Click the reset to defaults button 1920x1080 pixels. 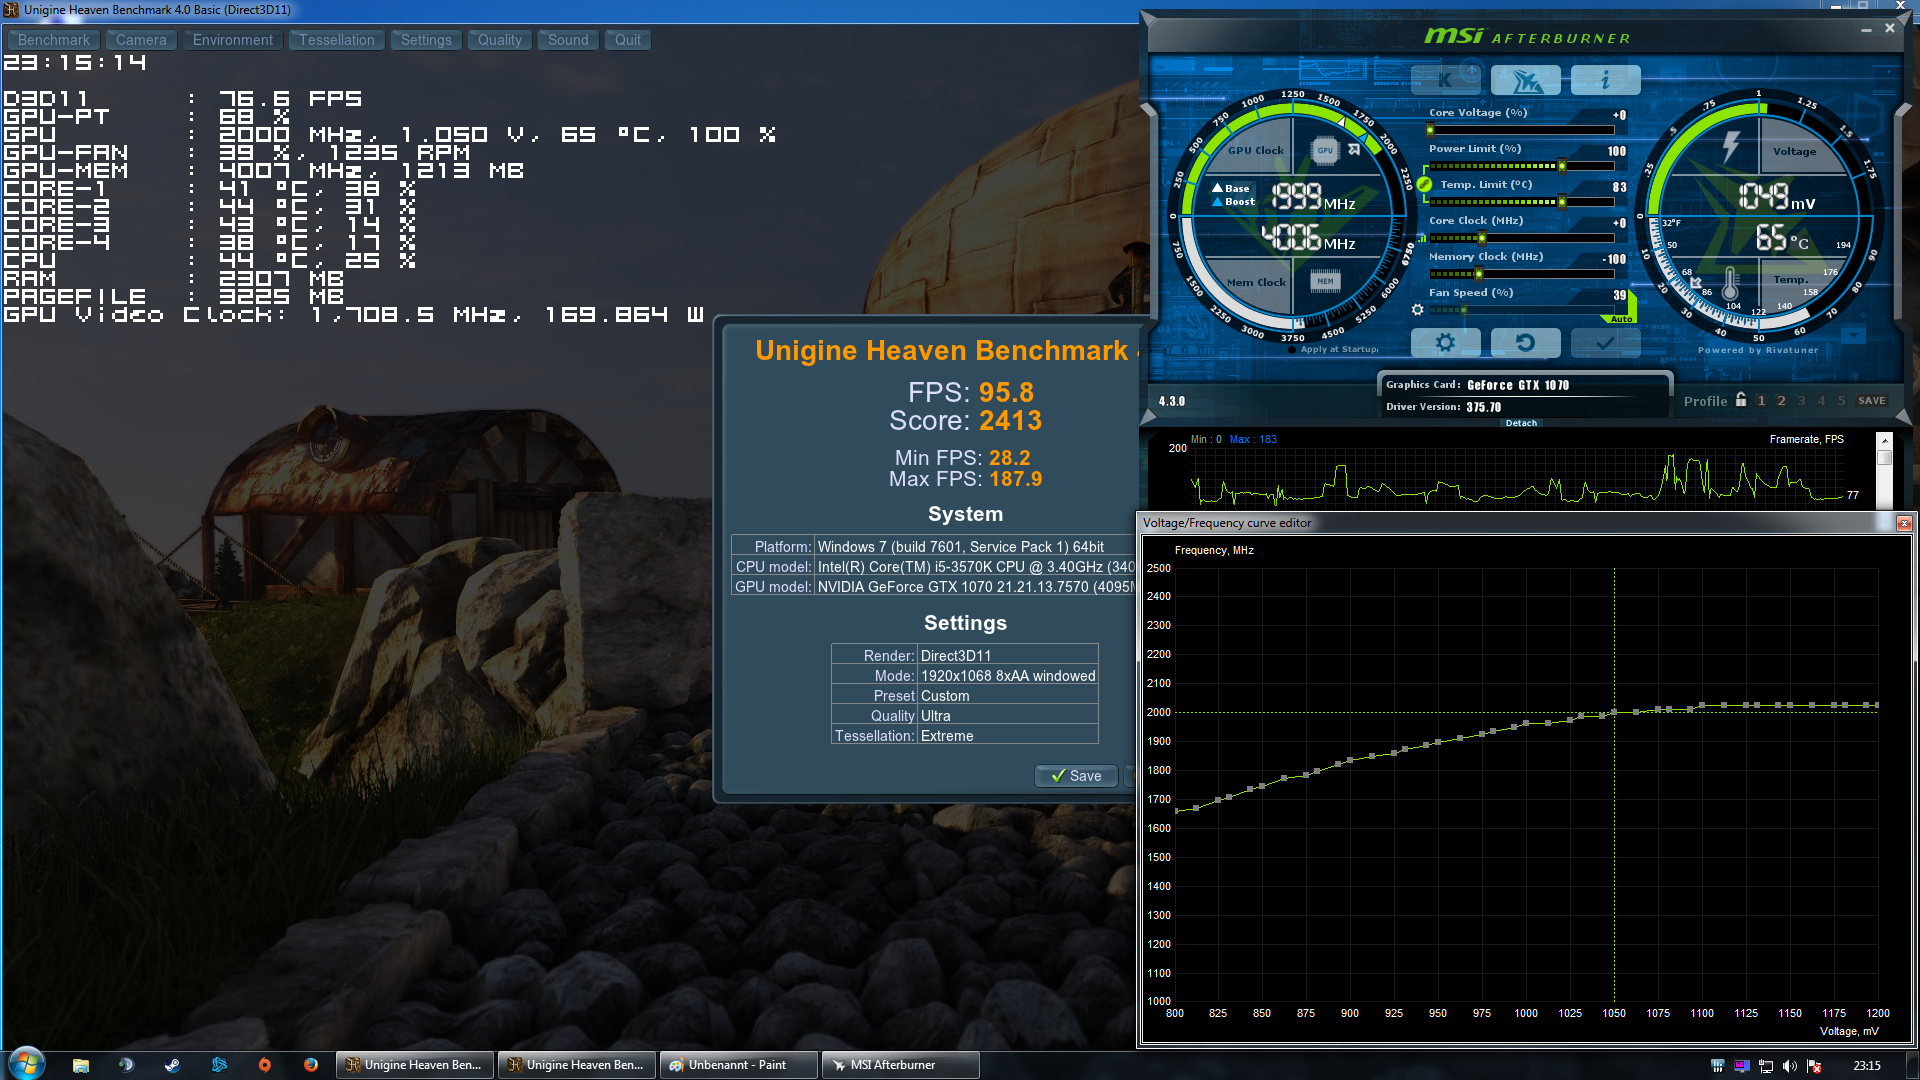click(1525, 343)
